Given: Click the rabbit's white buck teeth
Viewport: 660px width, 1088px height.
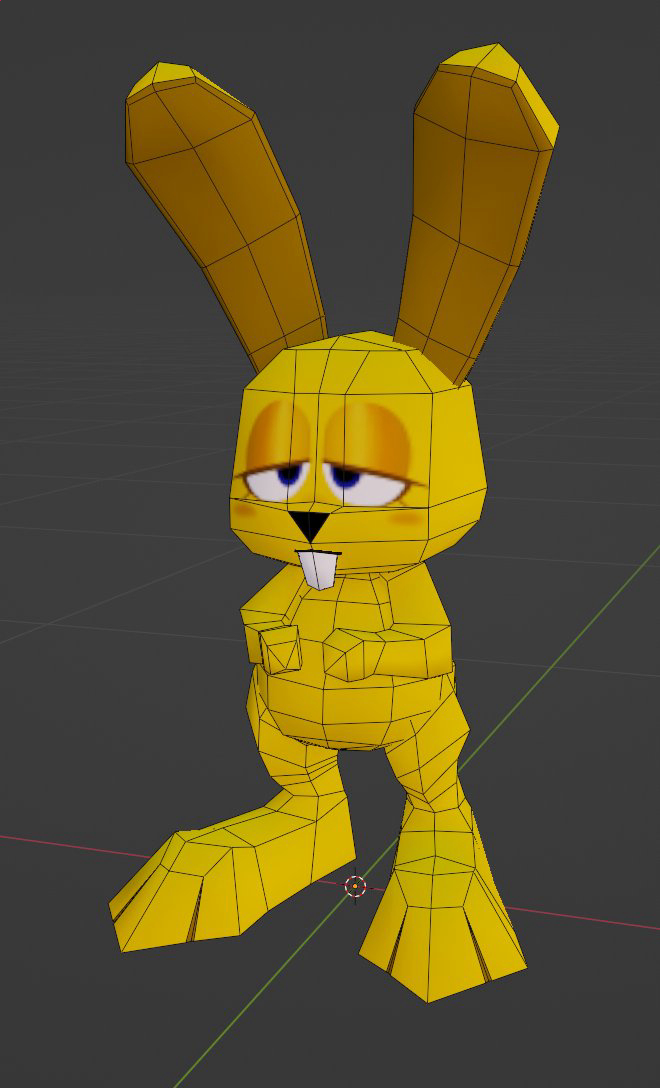Looking at the screenshot, I should point(319,569).
